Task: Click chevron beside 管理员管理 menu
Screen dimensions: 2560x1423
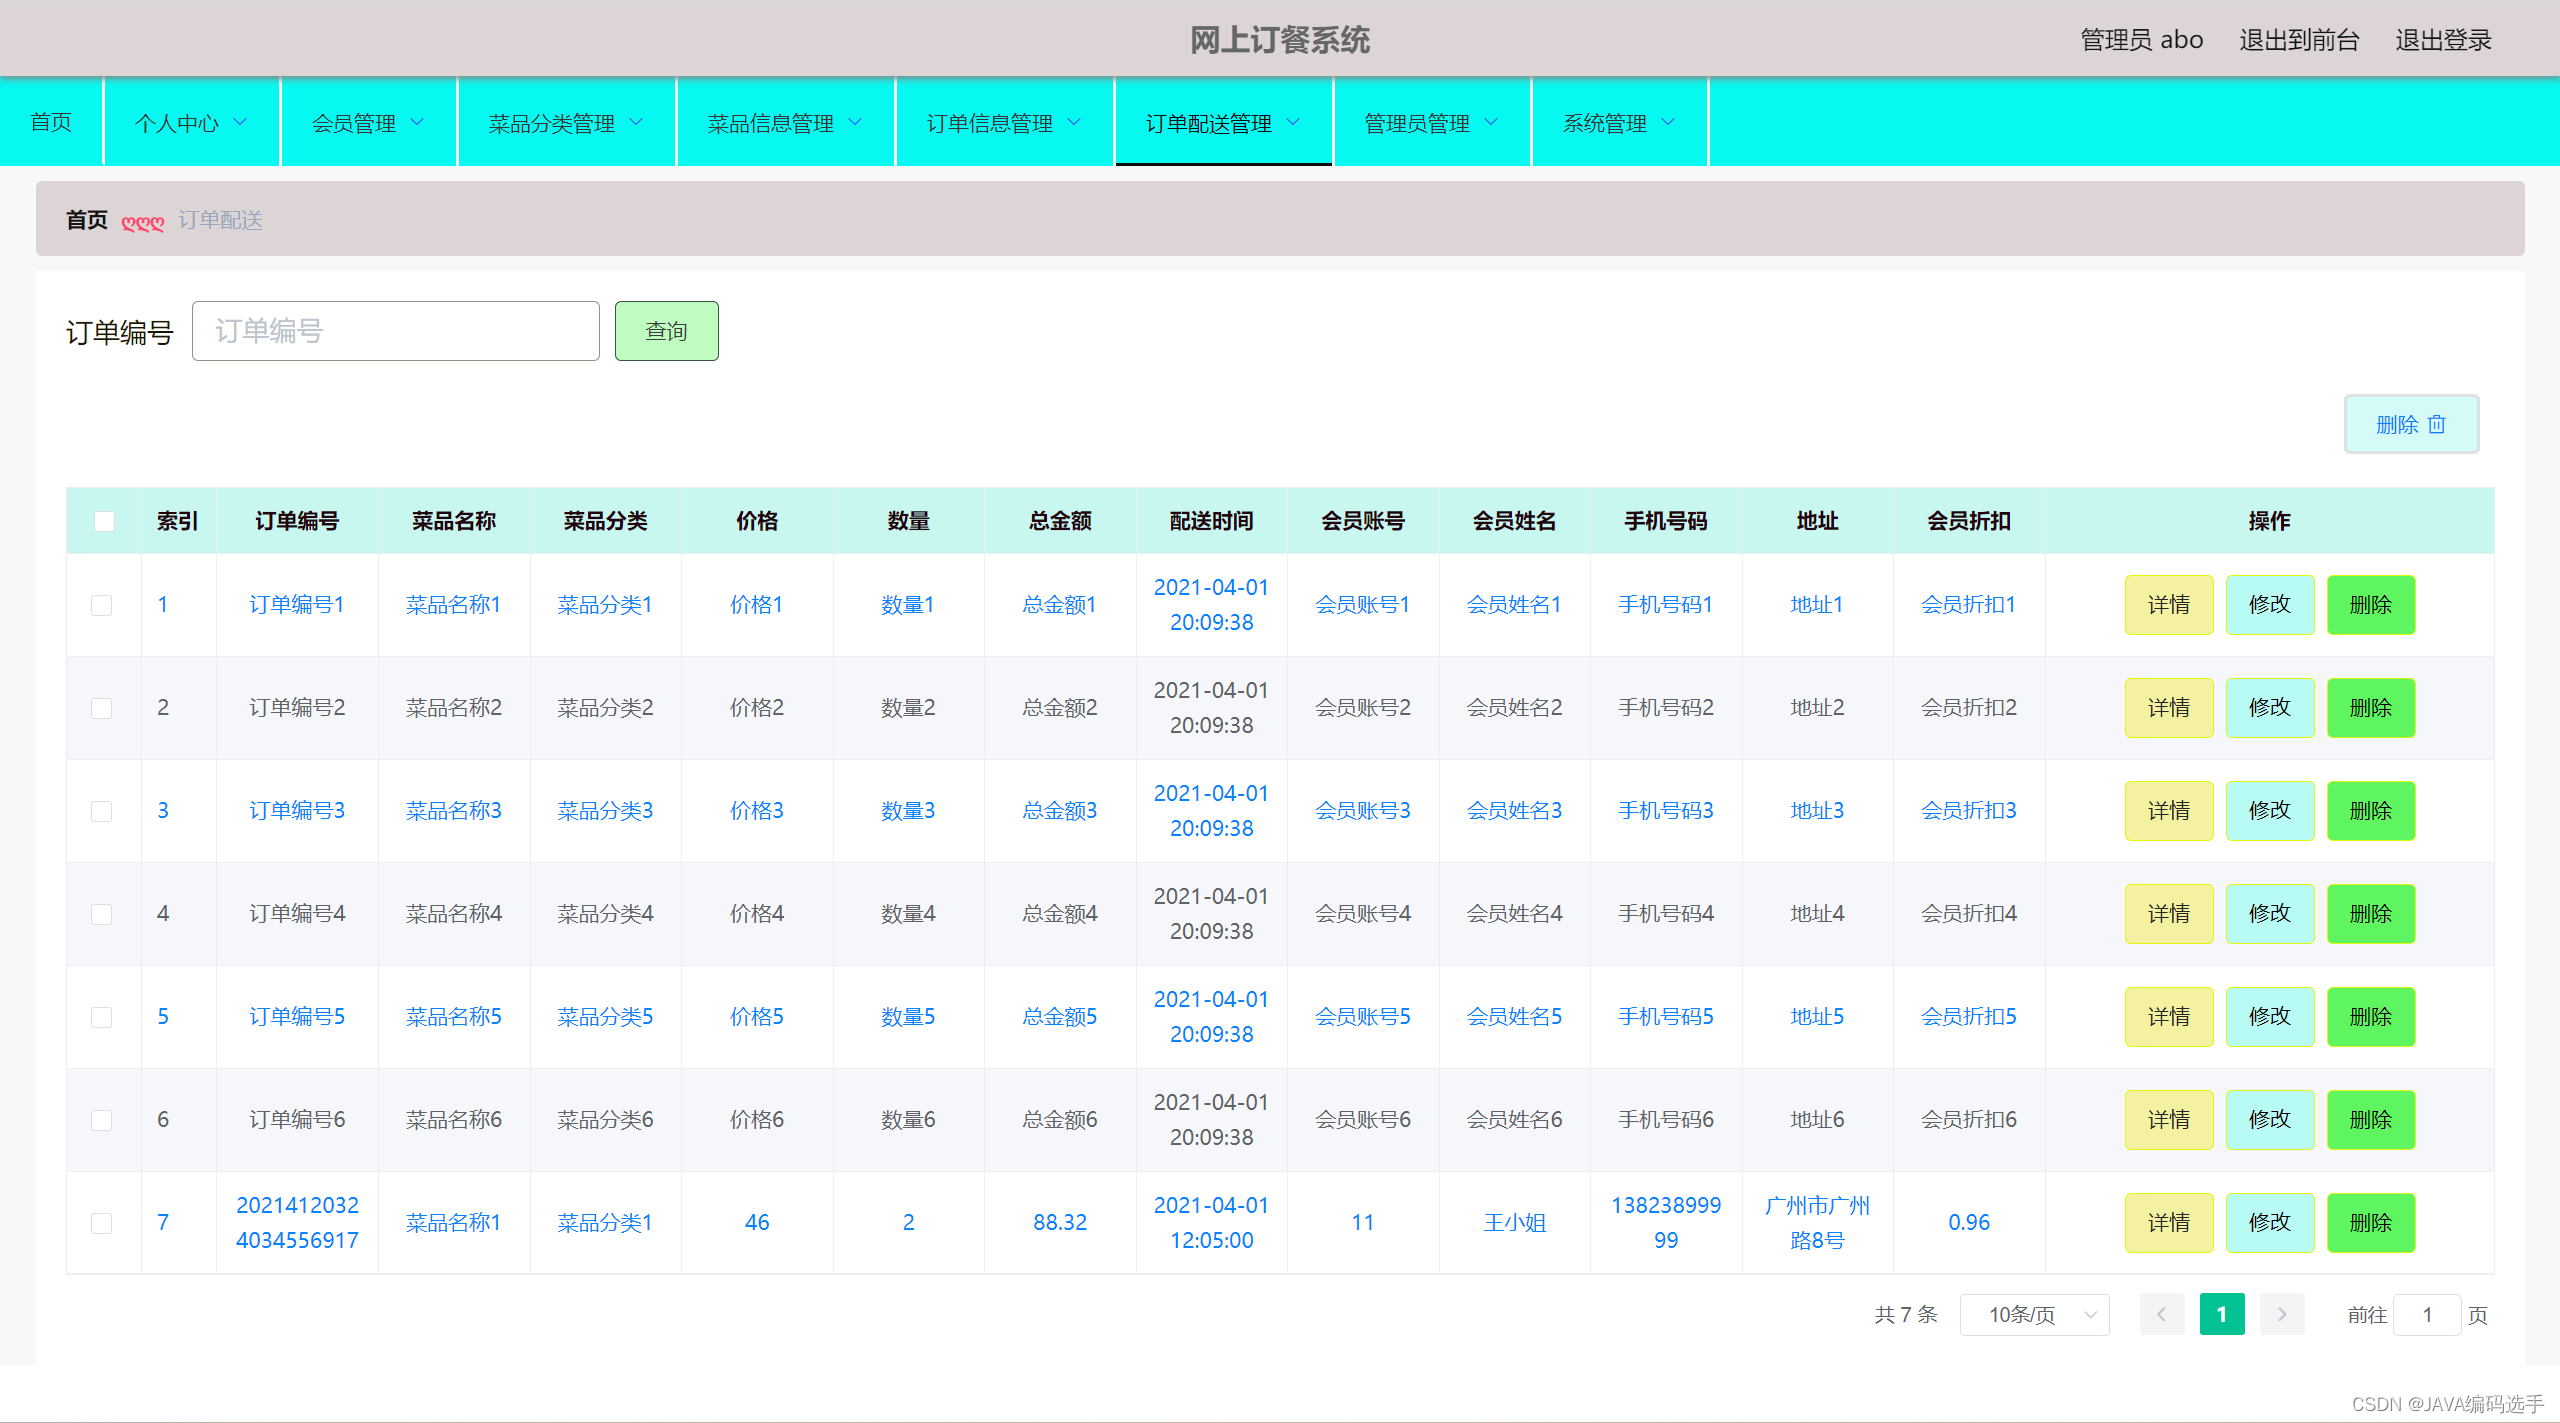Action: point(1491,122)
